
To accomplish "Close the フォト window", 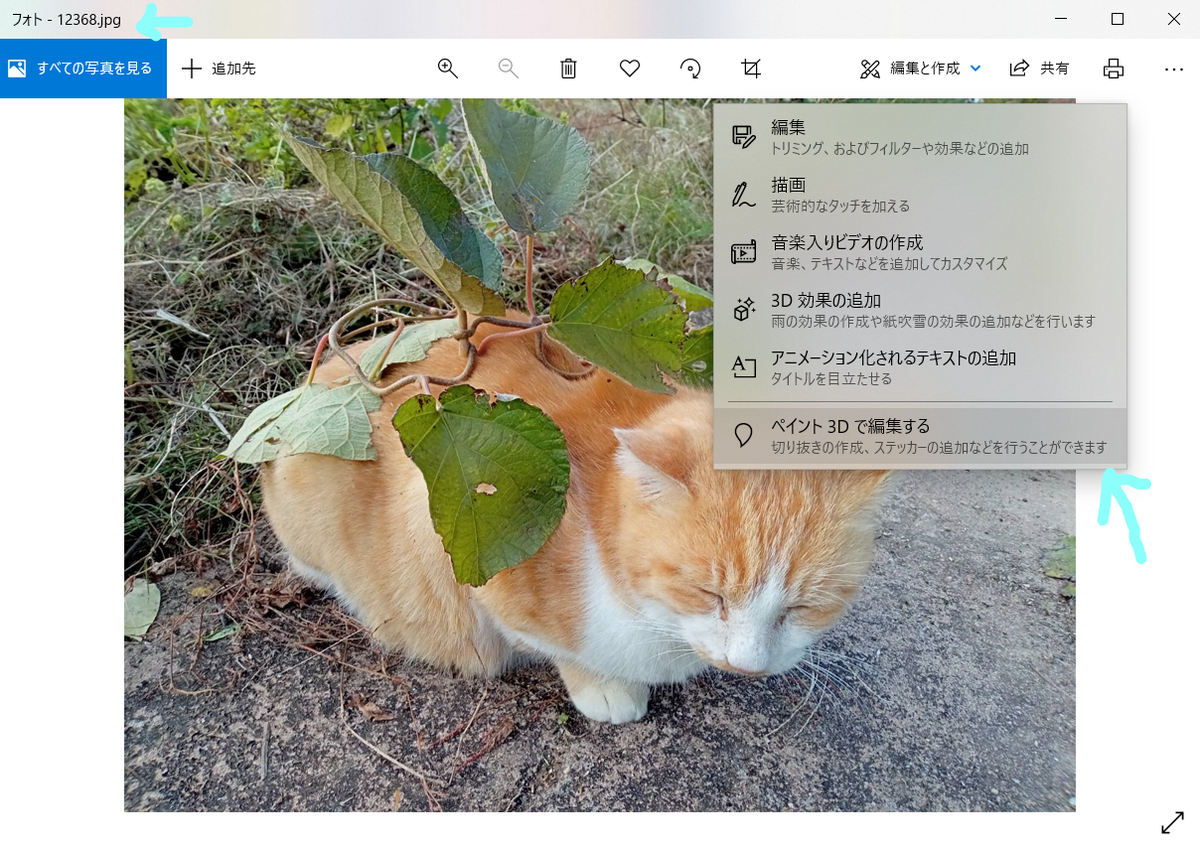I will (x=1173, y=19).
